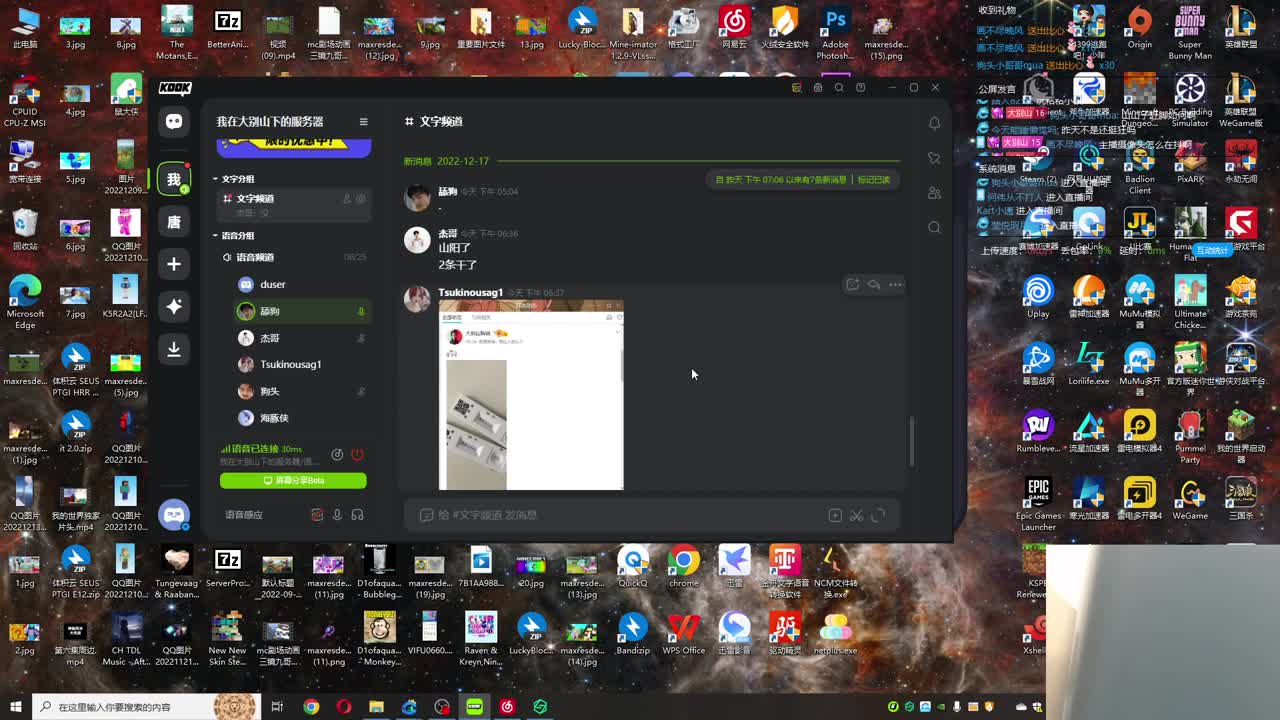Open the discover servers sparkle icon

[174, 306]
